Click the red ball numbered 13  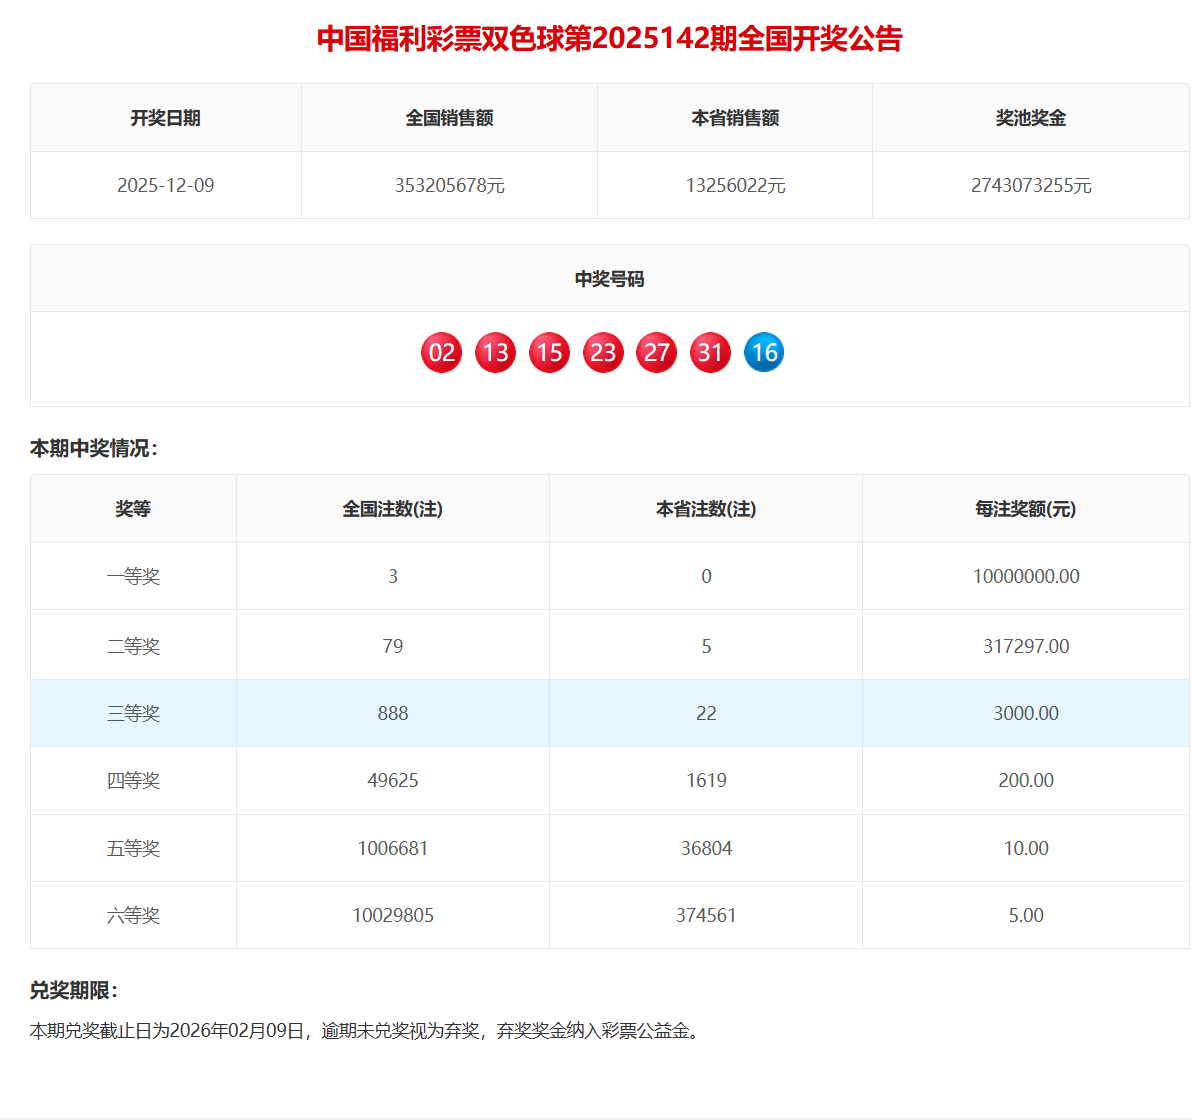pos(496,353)
